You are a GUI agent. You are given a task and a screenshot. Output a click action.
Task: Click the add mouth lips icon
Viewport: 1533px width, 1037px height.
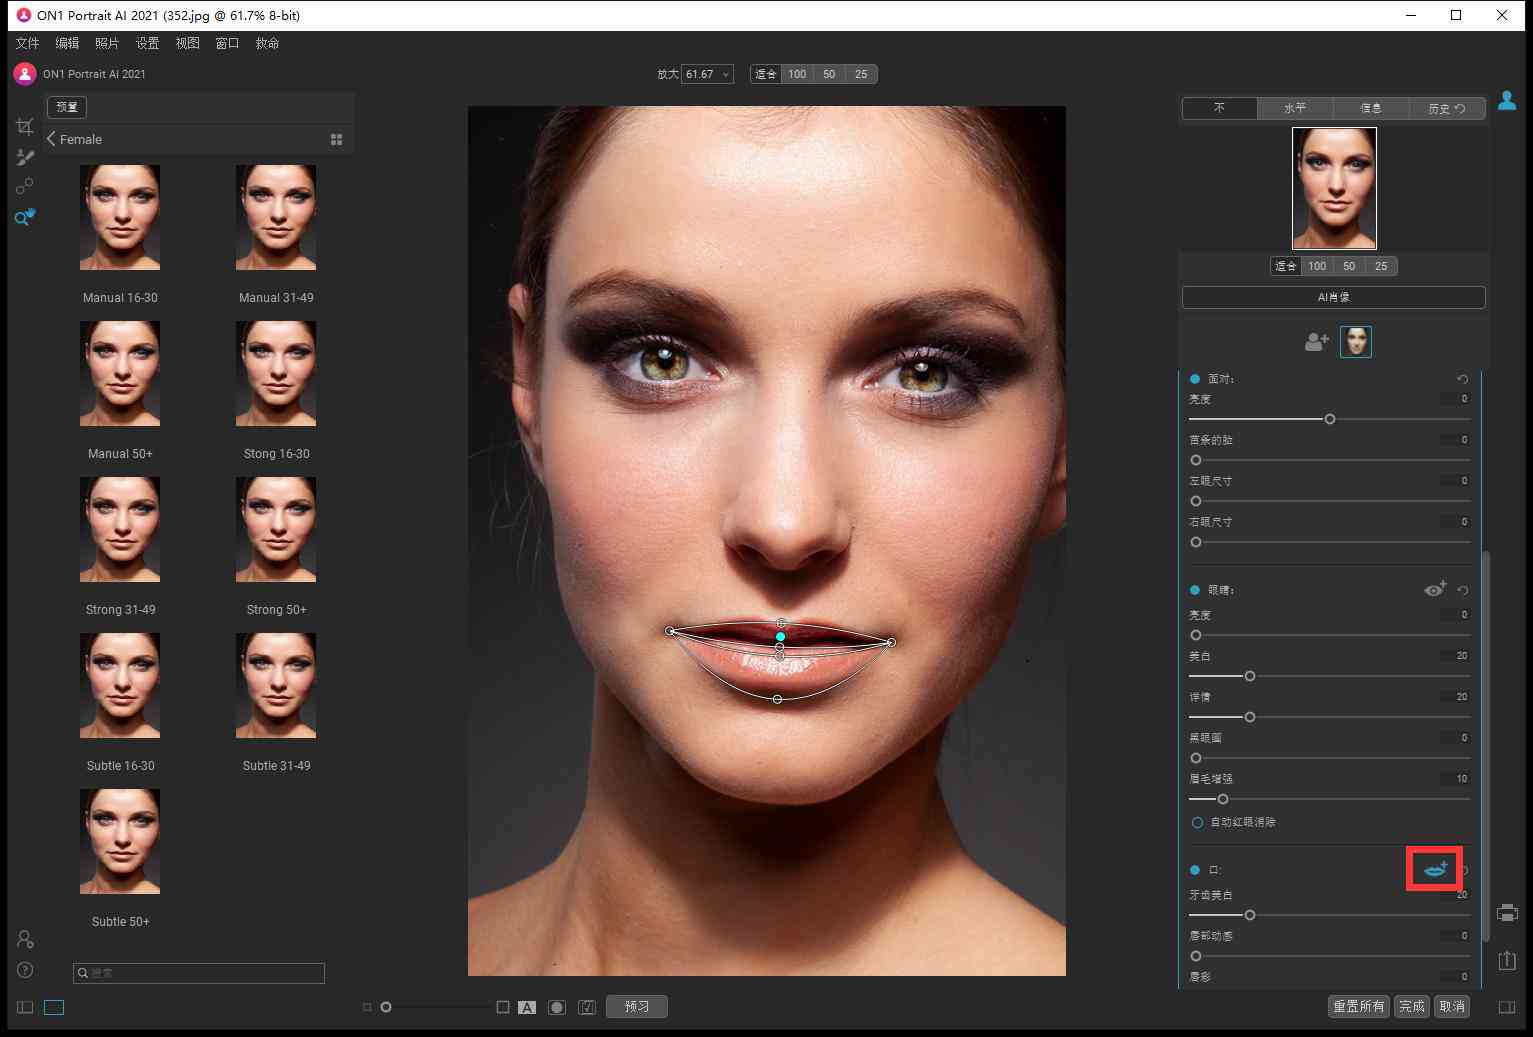tap(1436, 869)
